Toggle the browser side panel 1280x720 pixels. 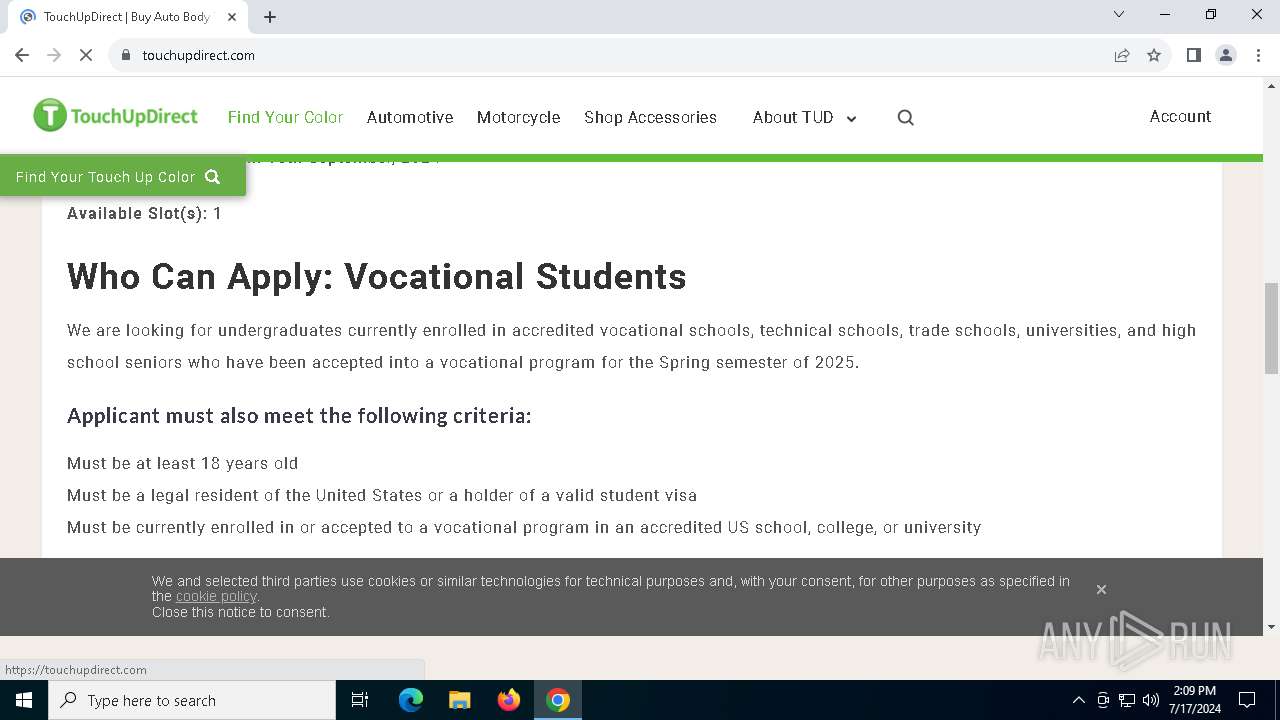(1193, 55)
